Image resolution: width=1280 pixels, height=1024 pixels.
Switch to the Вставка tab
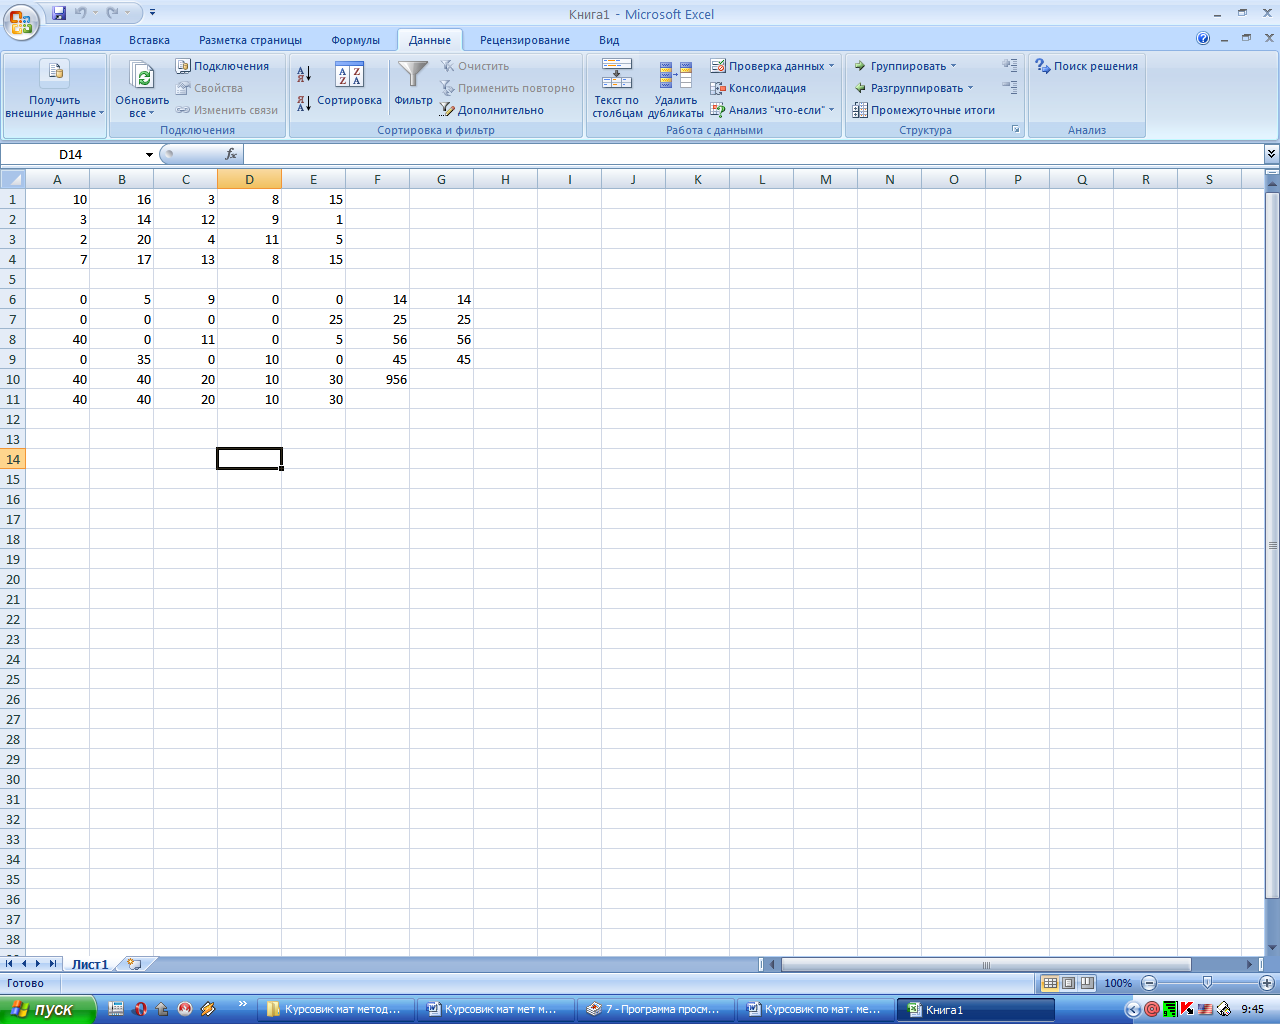pos(149,40)
